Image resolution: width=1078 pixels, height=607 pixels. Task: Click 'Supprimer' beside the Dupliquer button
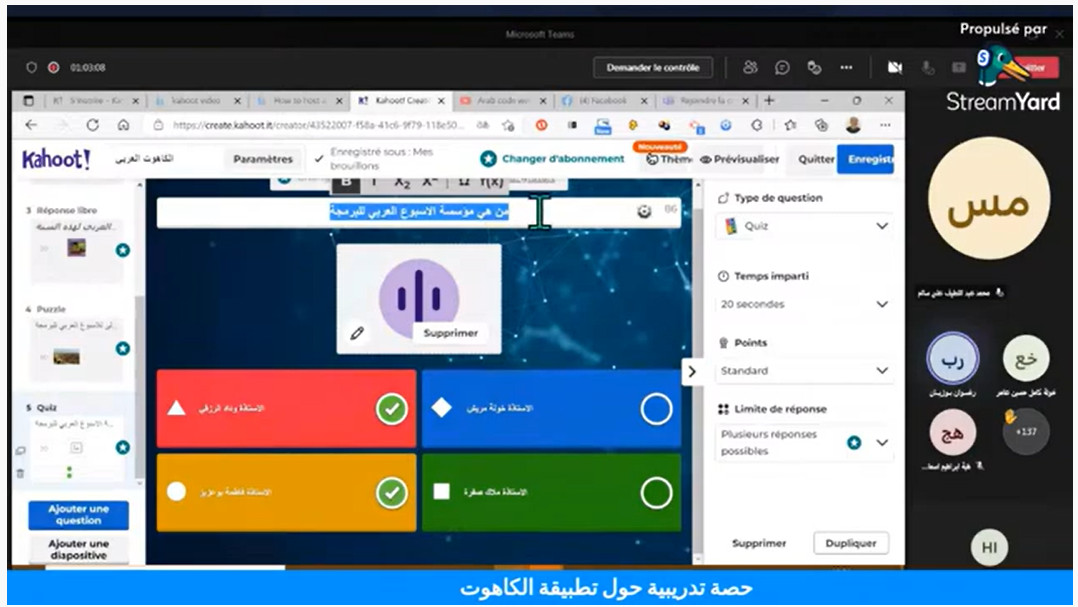pos(759,543)
